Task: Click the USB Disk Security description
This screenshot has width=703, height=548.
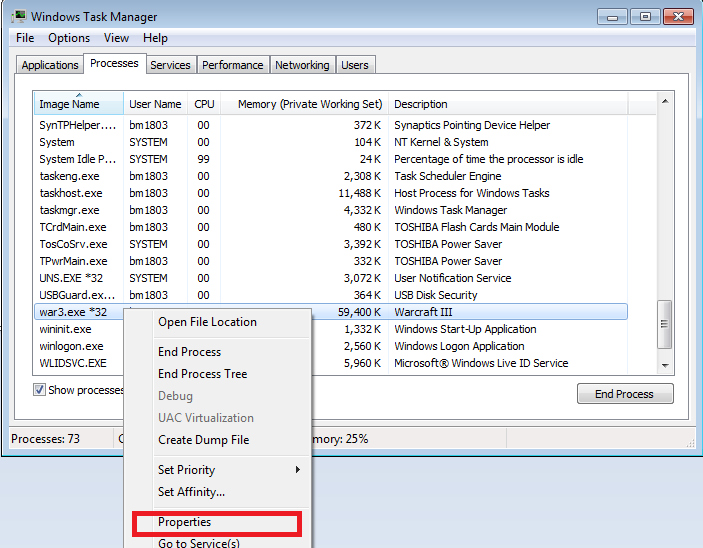Action: [435, 295]
